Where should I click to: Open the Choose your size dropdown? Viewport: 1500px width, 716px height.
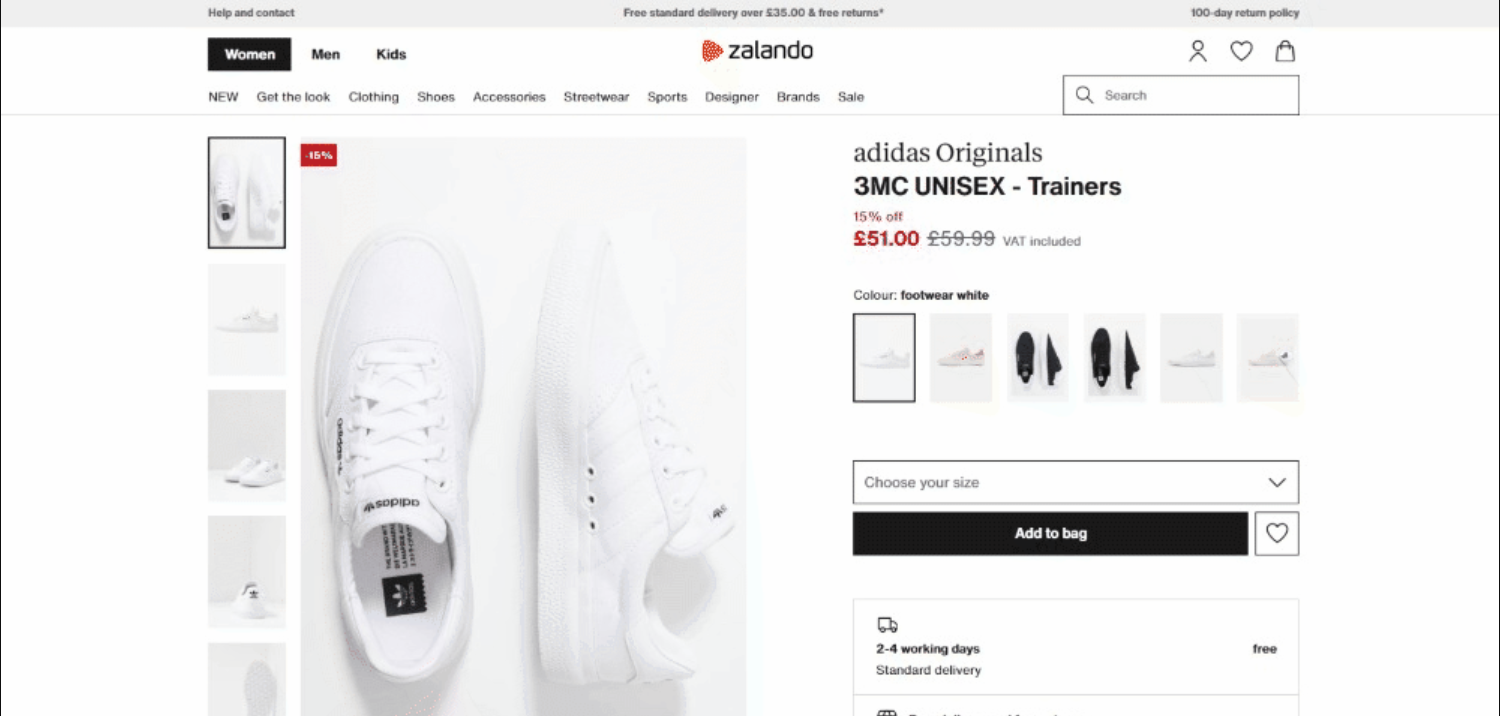pyautogui.click(x=1075, y=482)
